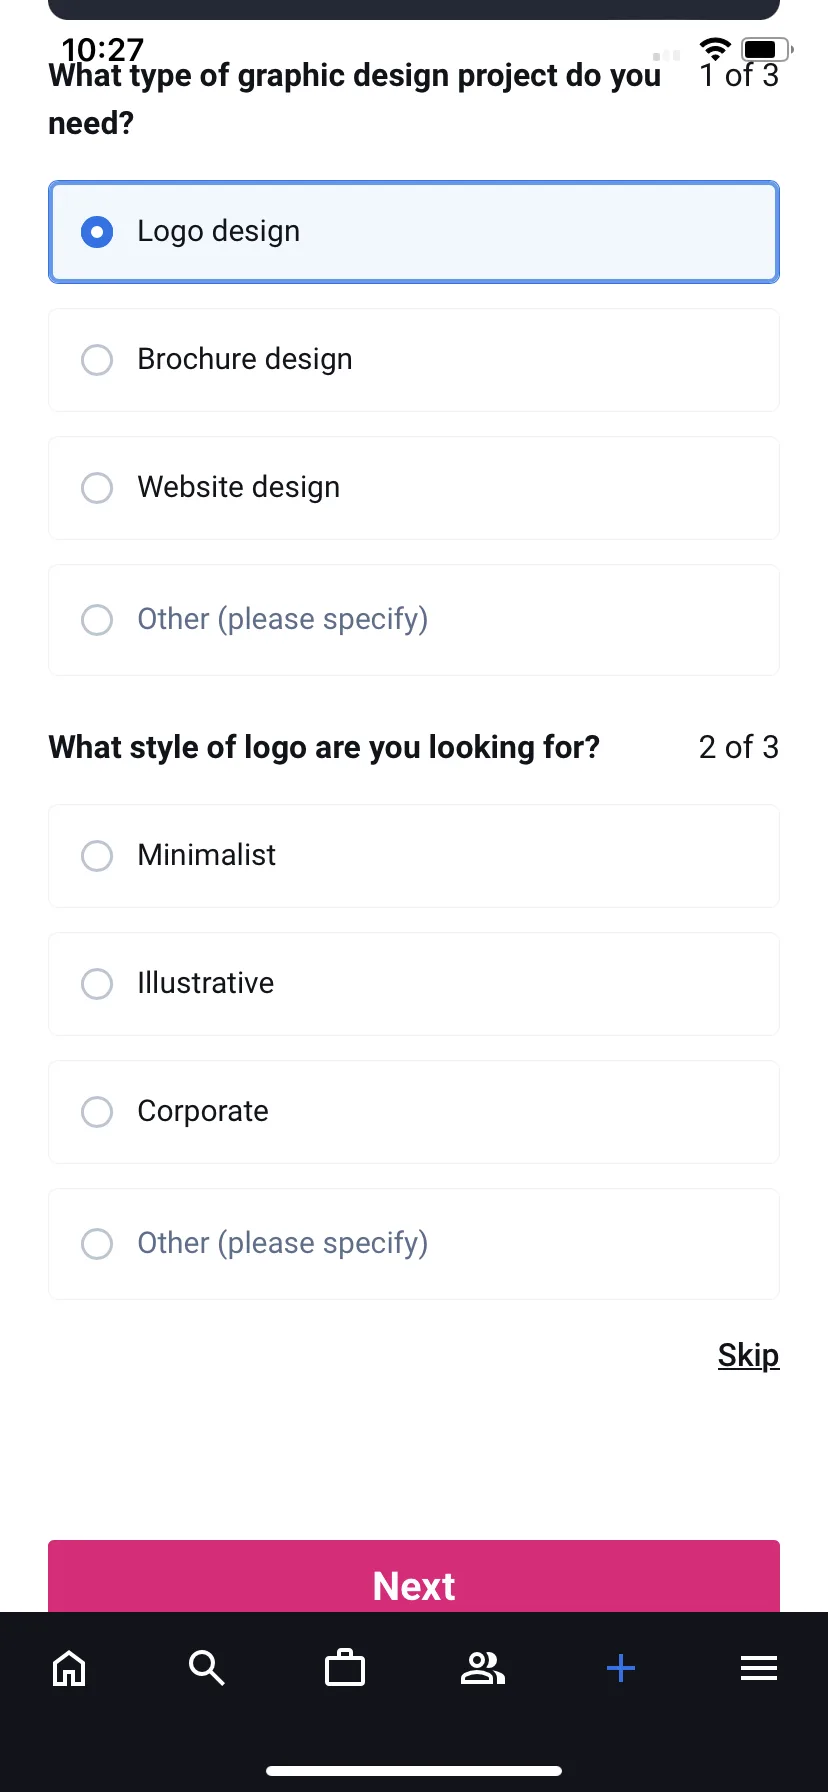Tap the 2 of 3 step indicator

pyautogui.click(x=738, y=747)
